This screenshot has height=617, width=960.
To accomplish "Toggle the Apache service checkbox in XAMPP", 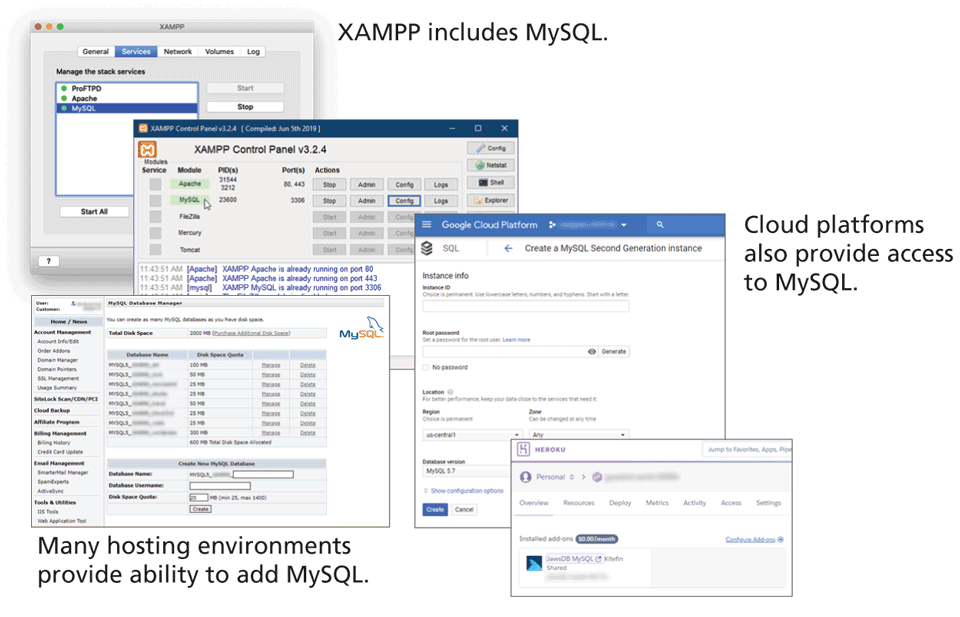I will 155,185.
